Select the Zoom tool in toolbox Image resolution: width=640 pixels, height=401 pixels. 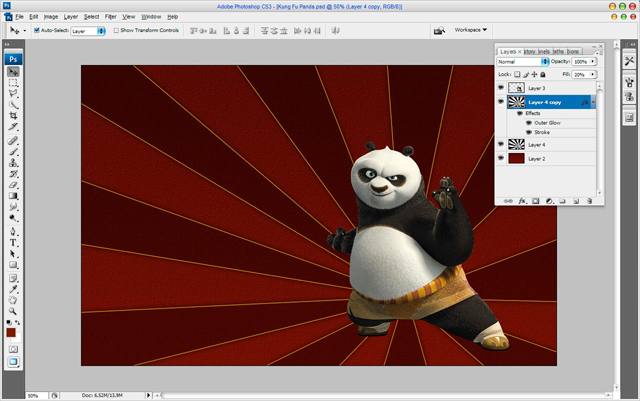click(13, 311)
